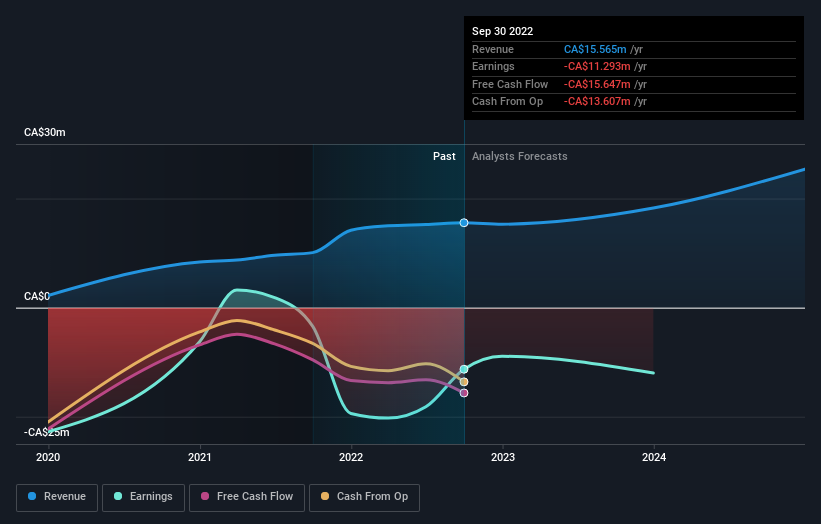Select the pink Free Cash Flow data marker
821x524 pixels.
point(464,393)
